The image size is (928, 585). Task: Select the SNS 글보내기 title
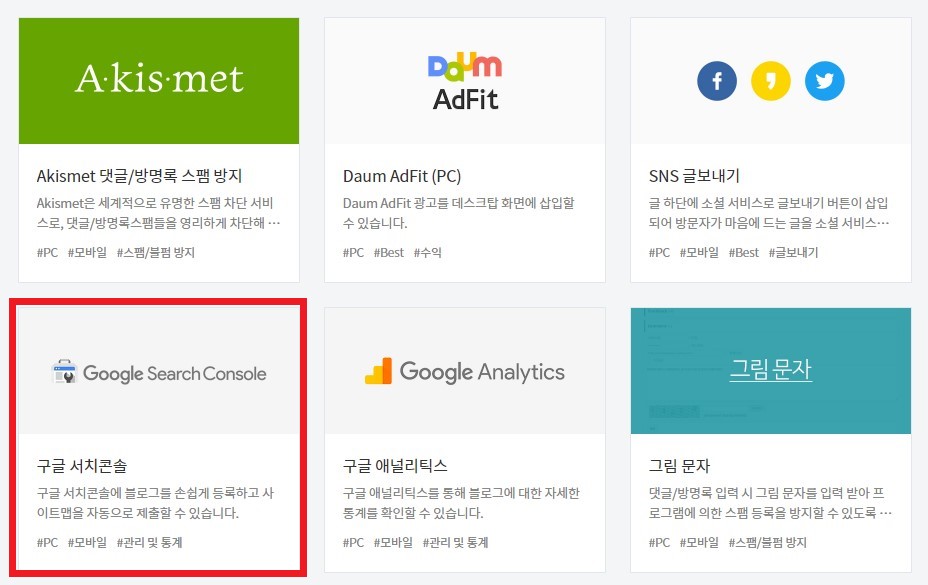pyautogui.click(x=694, y=176)
